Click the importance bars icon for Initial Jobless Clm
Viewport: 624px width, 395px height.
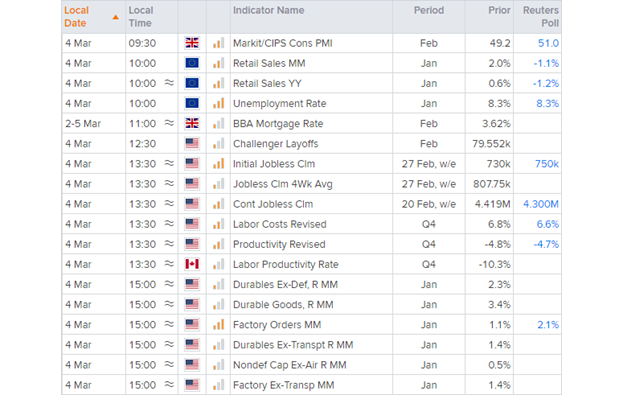click(218, 163)
